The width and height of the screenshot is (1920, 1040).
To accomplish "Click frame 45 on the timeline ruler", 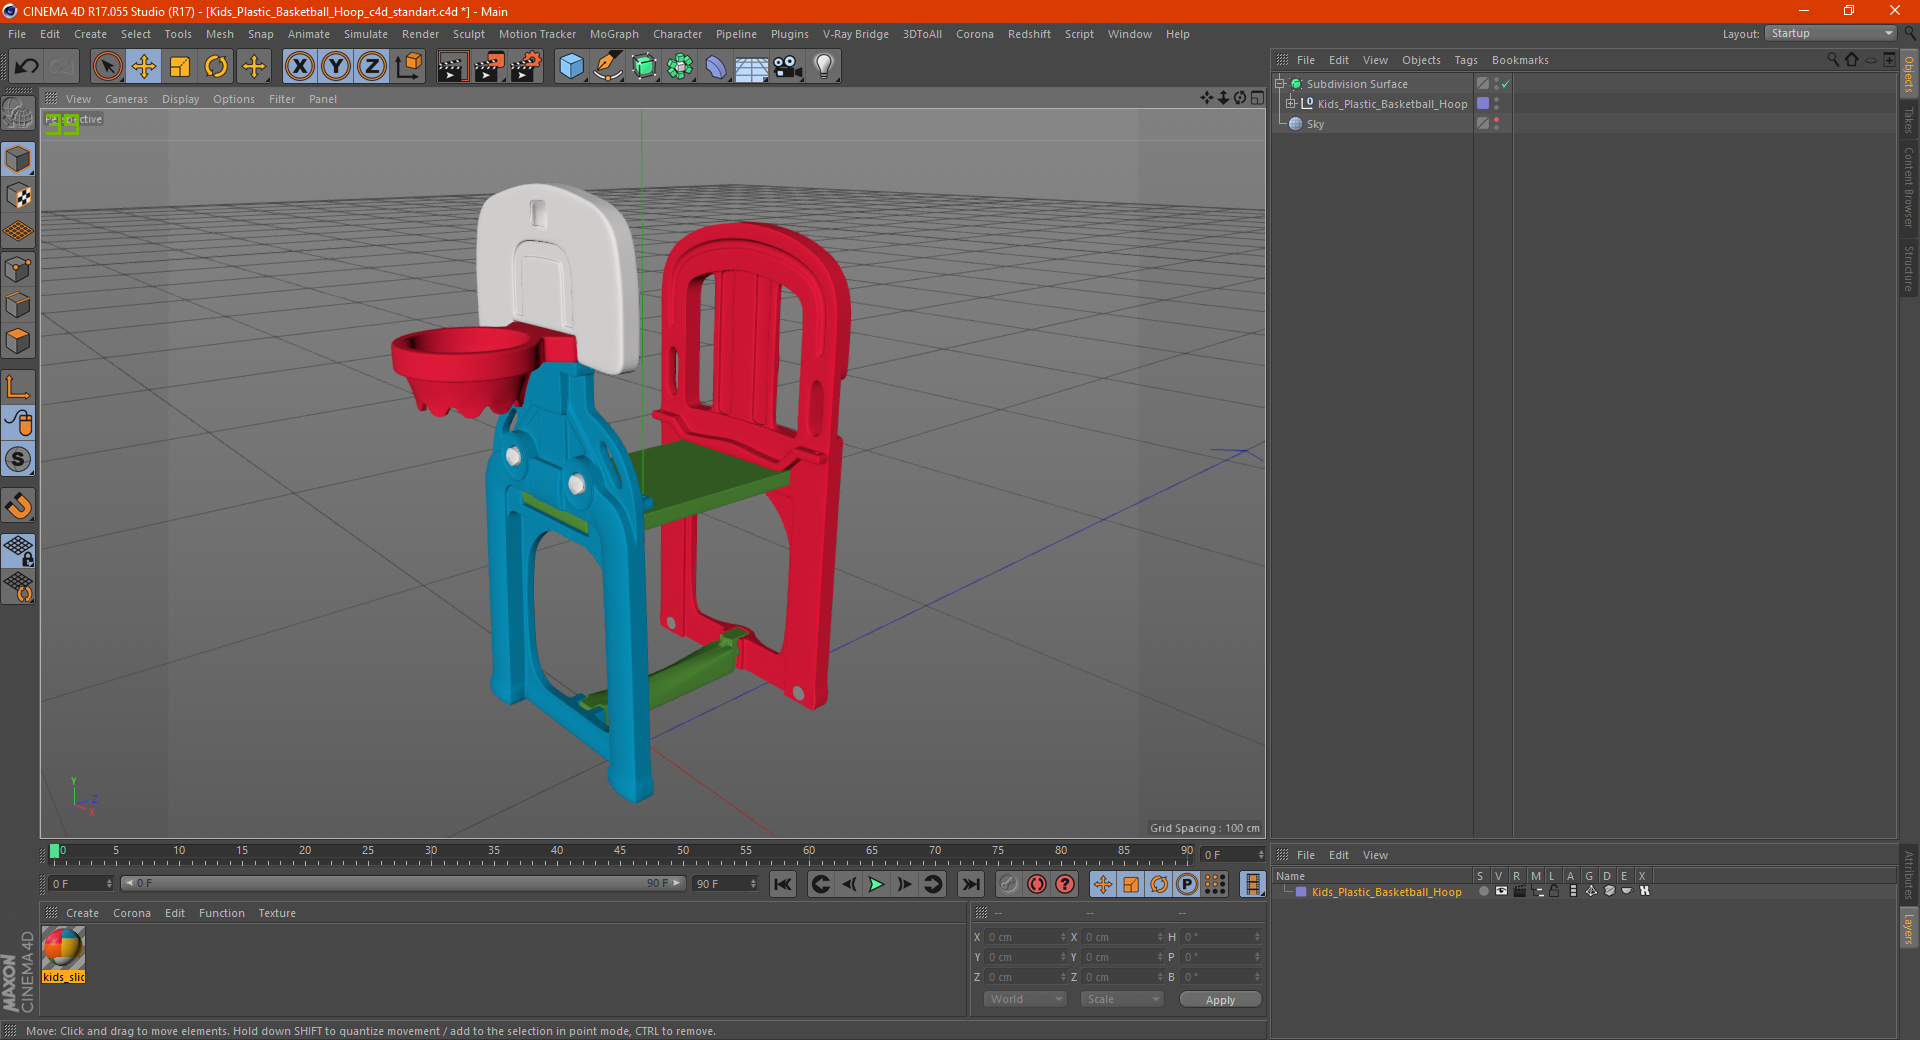I will coord(620,852).
